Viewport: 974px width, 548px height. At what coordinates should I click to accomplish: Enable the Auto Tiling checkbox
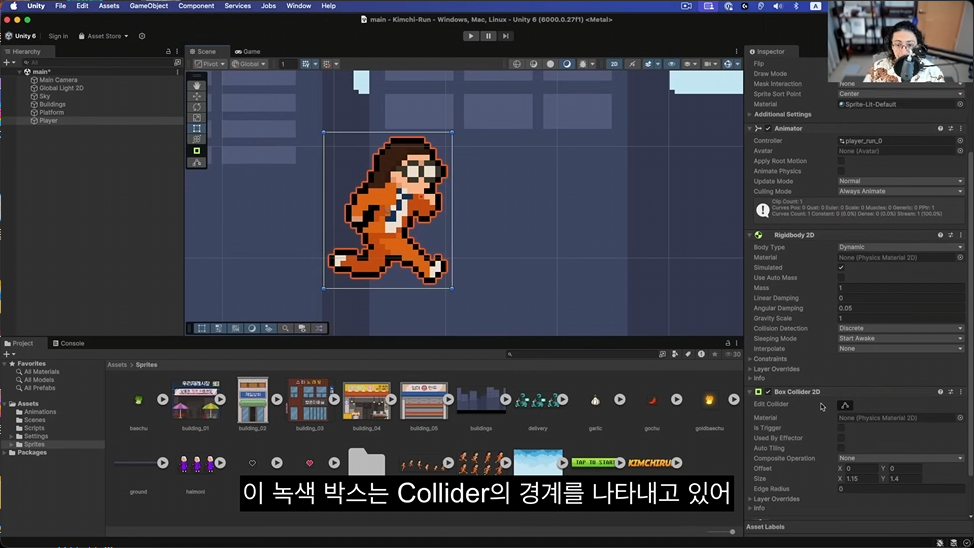[841, 448]
